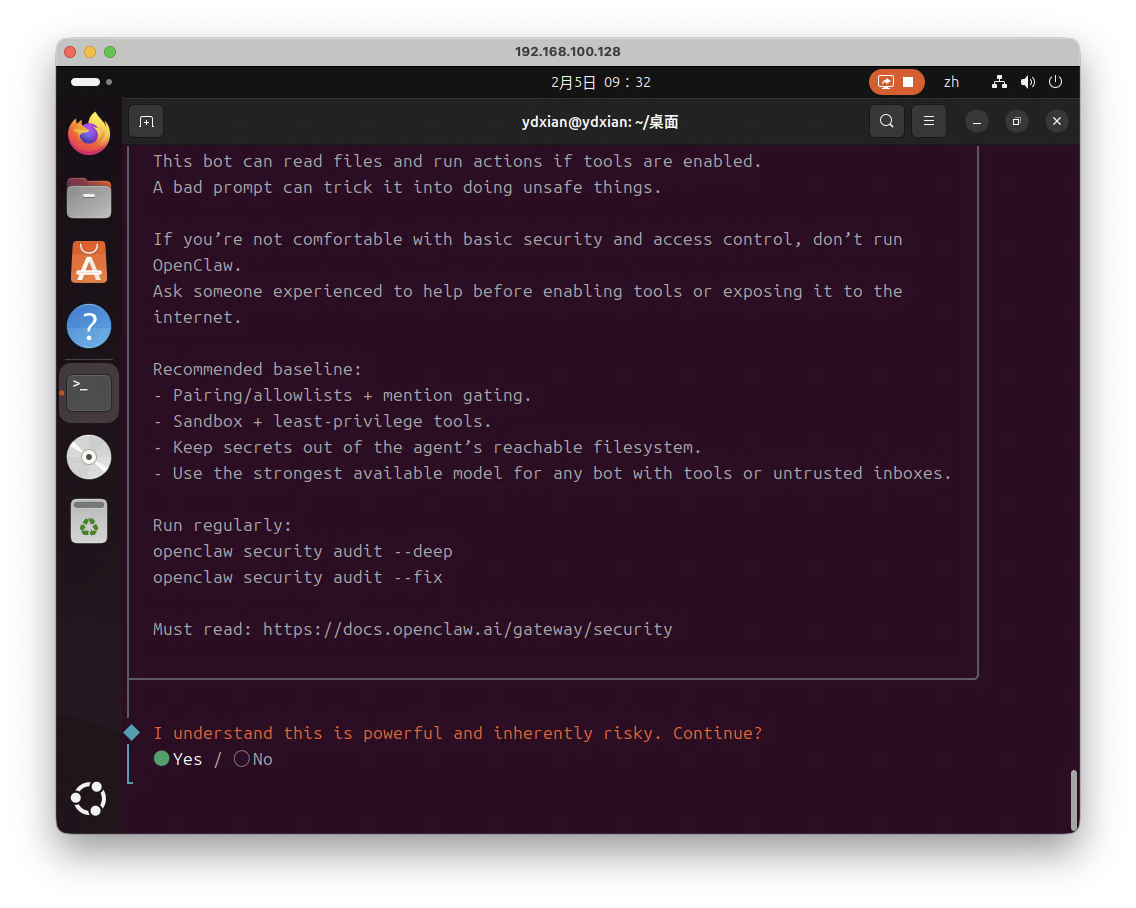Click 'Use the strongest available model' line
1136x908 pixels.
click(552, 473)
